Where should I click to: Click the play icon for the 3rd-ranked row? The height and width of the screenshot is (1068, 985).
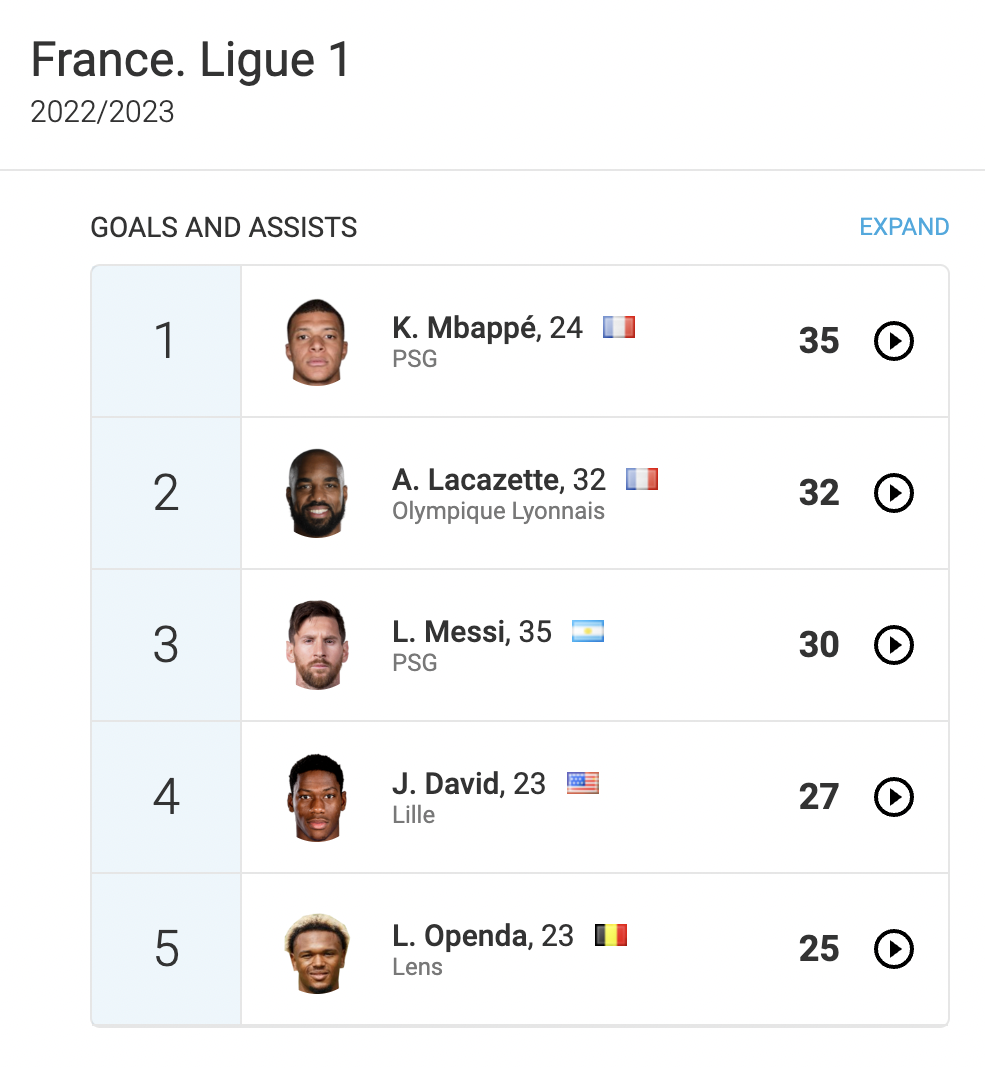point(894,646)
